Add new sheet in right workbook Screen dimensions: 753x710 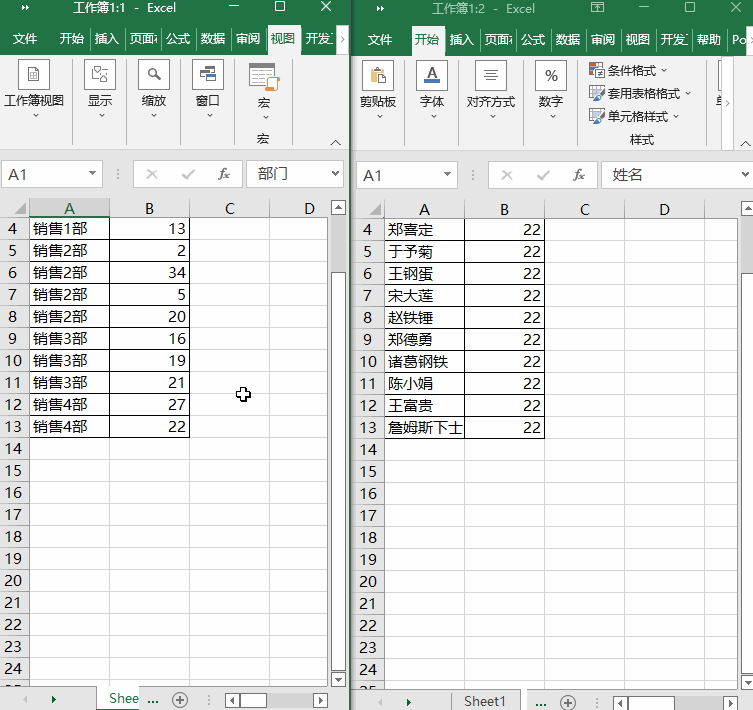coord(568,702)
